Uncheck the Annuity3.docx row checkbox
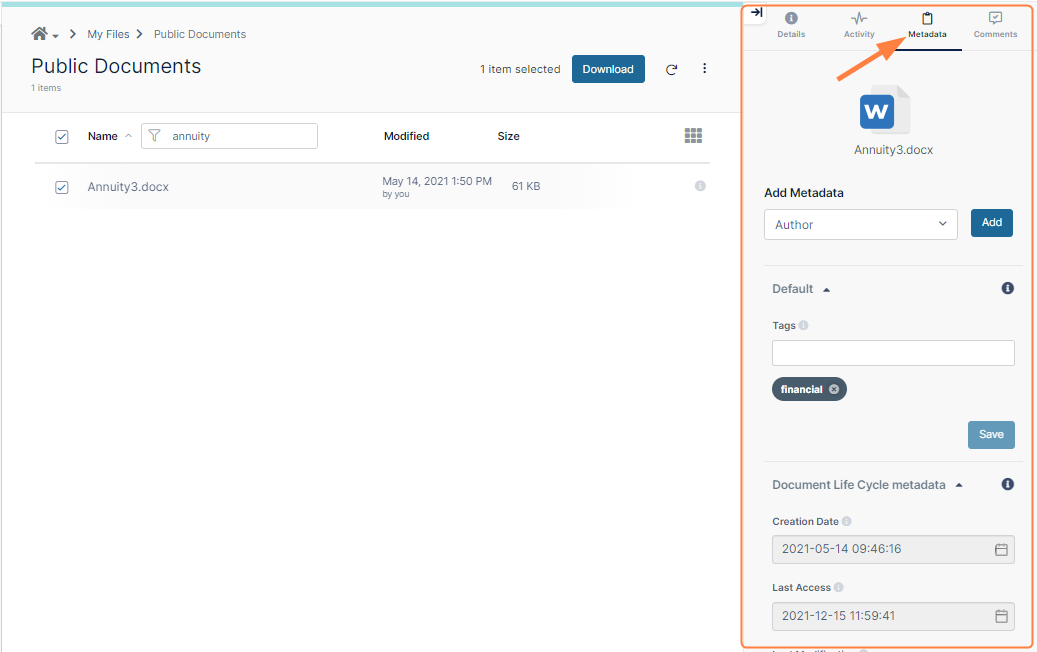 pos(61,187)
